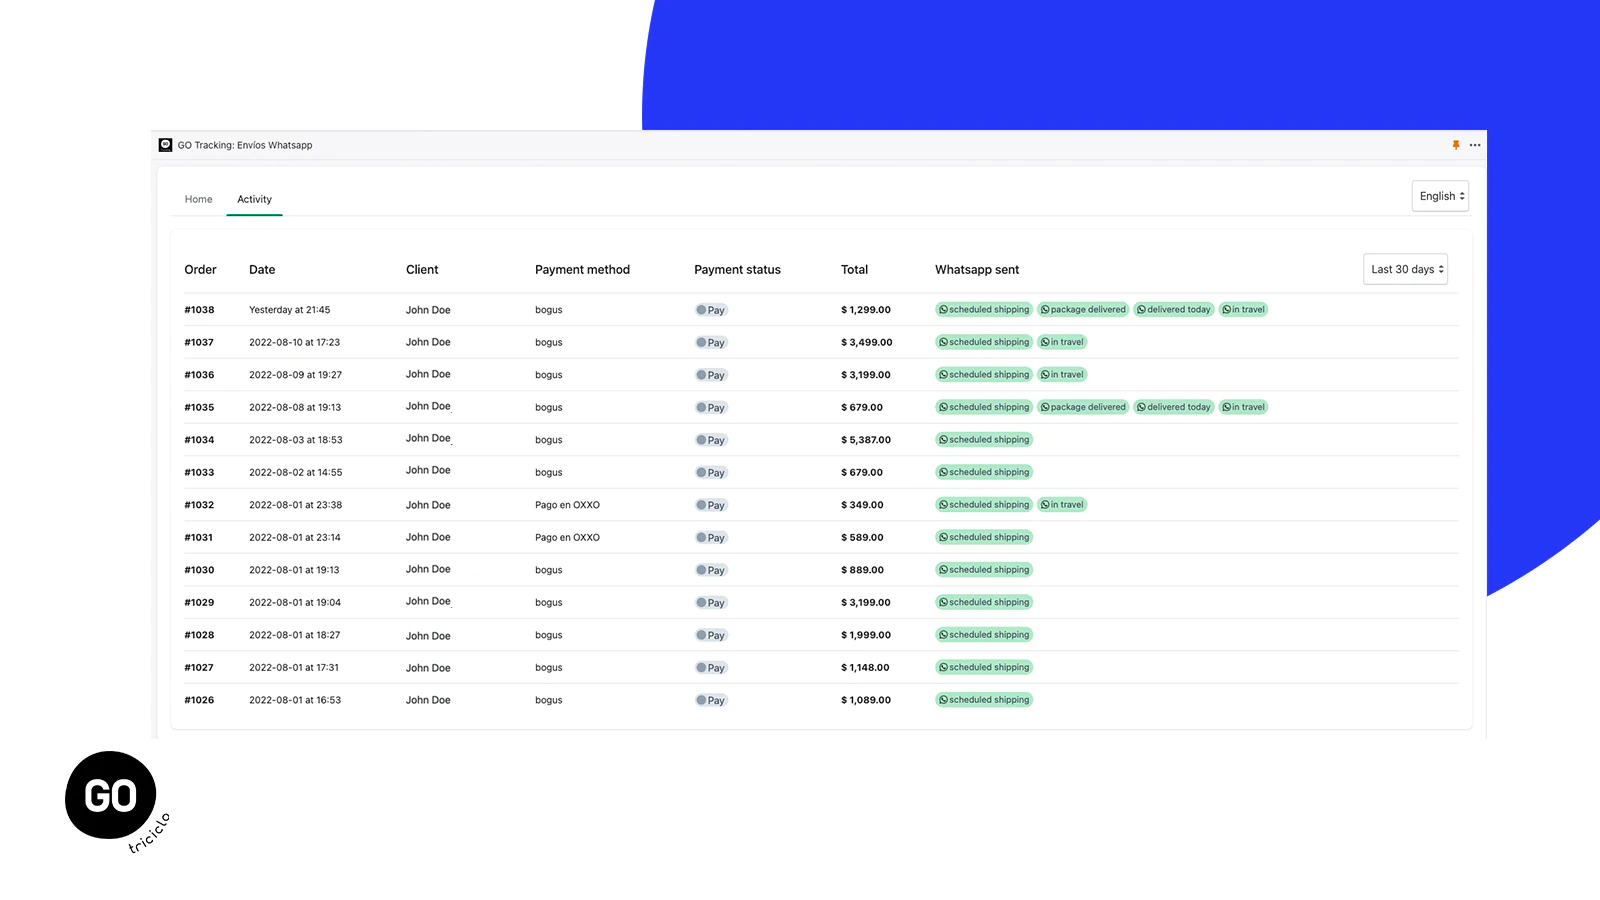The width and height of the screenshot is (1600, 900).
Task: Click scheduled shipping tag on order #1028
Action: coord(984,635)
